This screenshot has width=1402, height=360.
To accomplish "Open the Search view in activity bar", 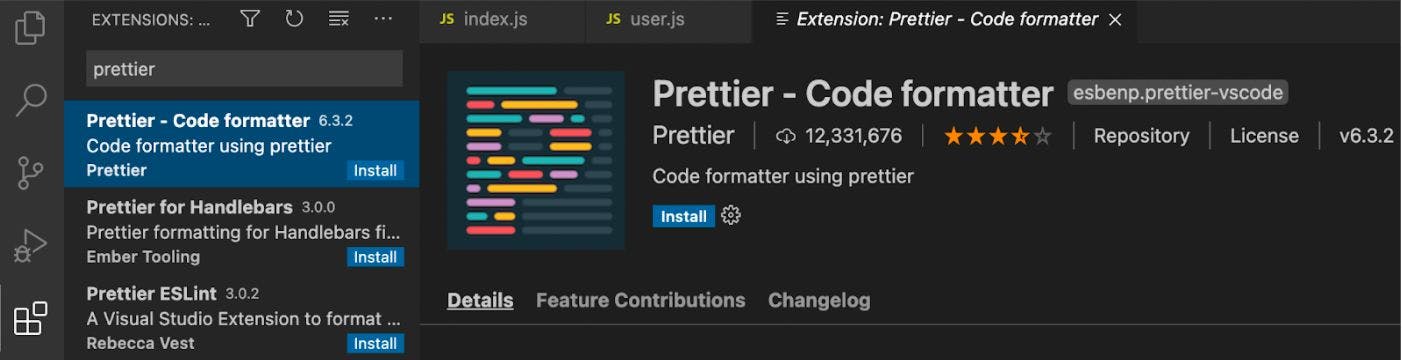I will 31,99.
